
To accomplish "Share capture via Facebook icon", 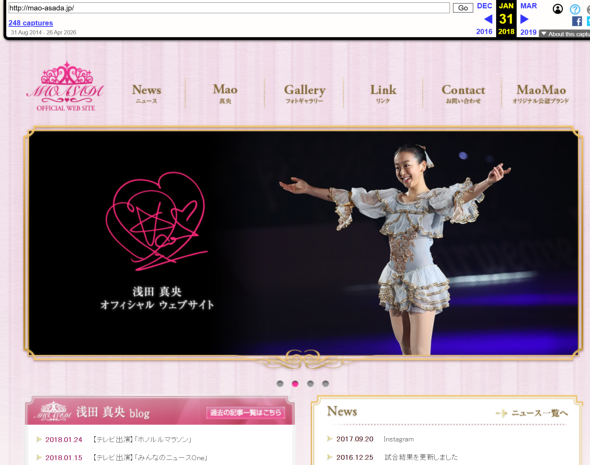I will (x=576, y=21).
